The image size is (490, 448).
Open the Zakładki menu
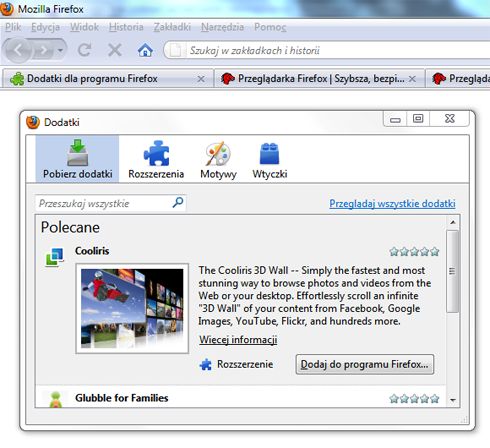click(x=172, y=27)
